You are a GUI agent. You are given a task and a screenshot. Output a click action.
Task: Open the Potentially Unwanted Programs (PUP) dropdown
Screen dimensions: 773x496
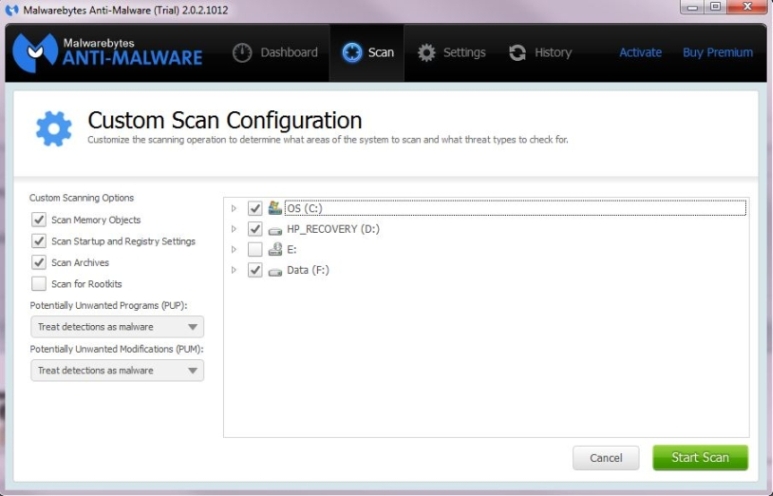tap(117, 327)
